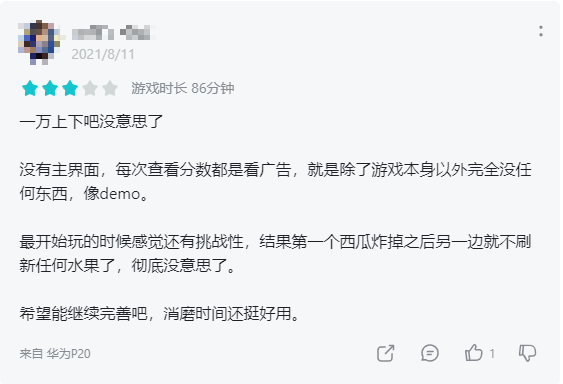563x384 pixels.
Task: Click the third teal rating star
Action: coord(70,88)
